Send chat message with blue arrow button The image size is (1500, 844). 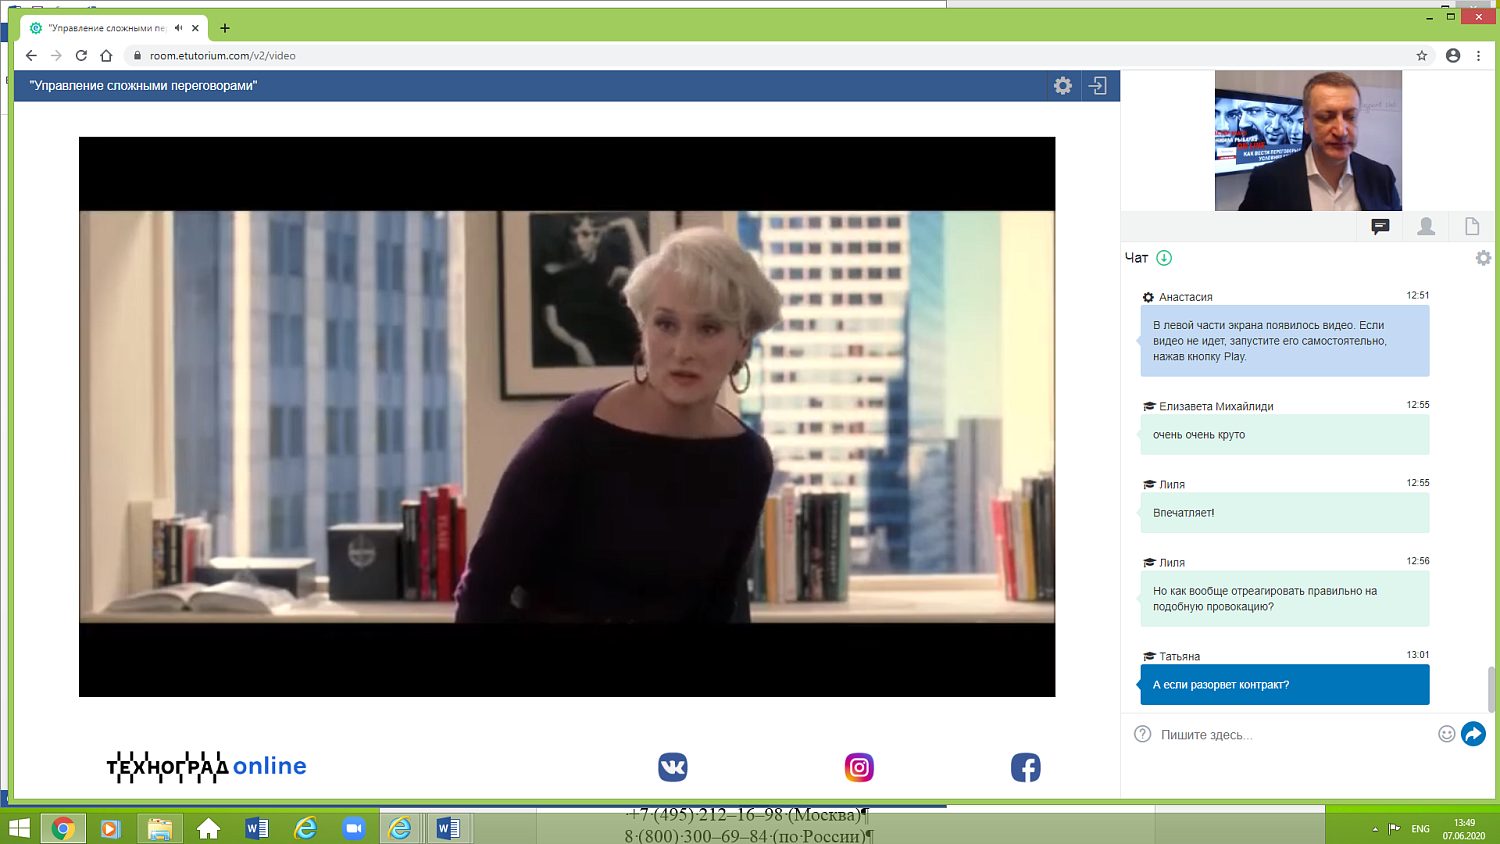point(1473,734)
